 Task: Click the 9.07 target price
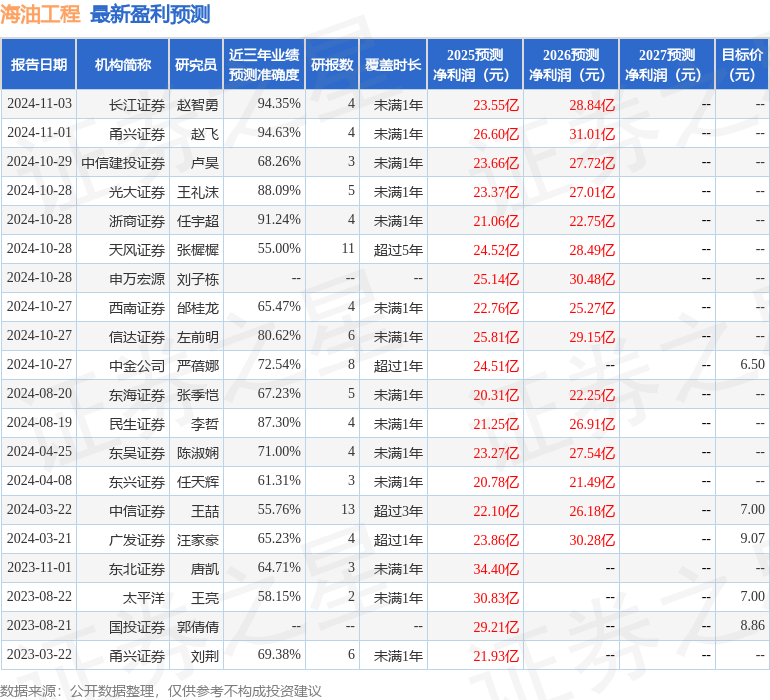[x=752, y=538]
